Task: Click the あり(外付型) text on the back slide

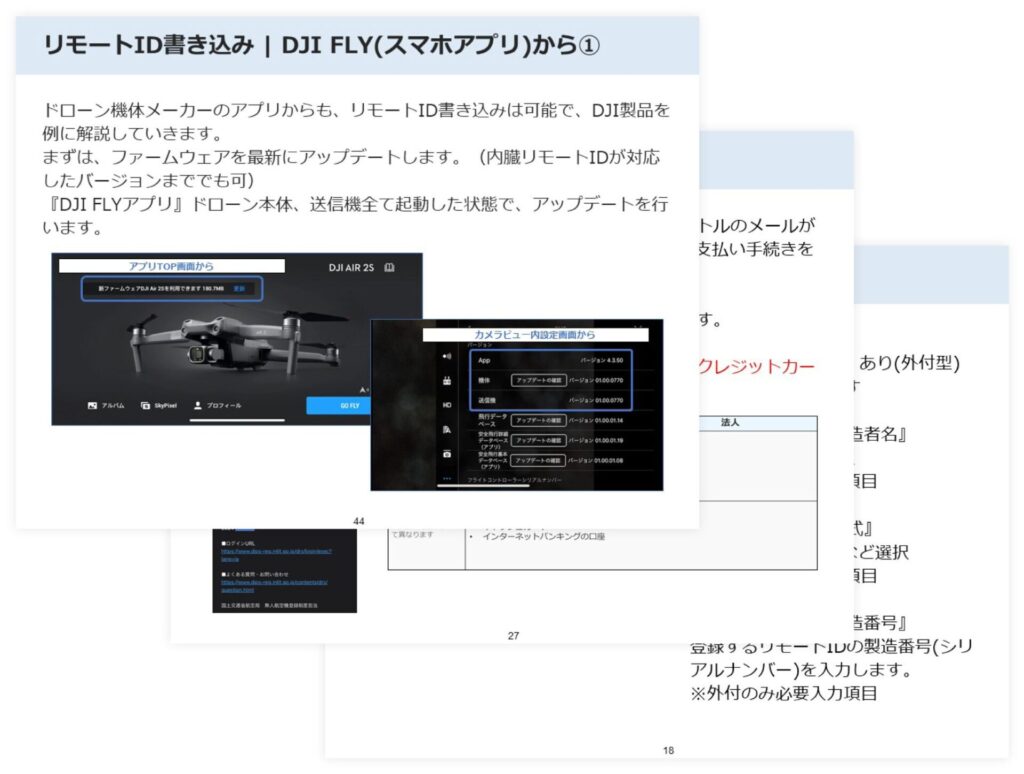Action: pyautogui.click(x=909, y=363)
